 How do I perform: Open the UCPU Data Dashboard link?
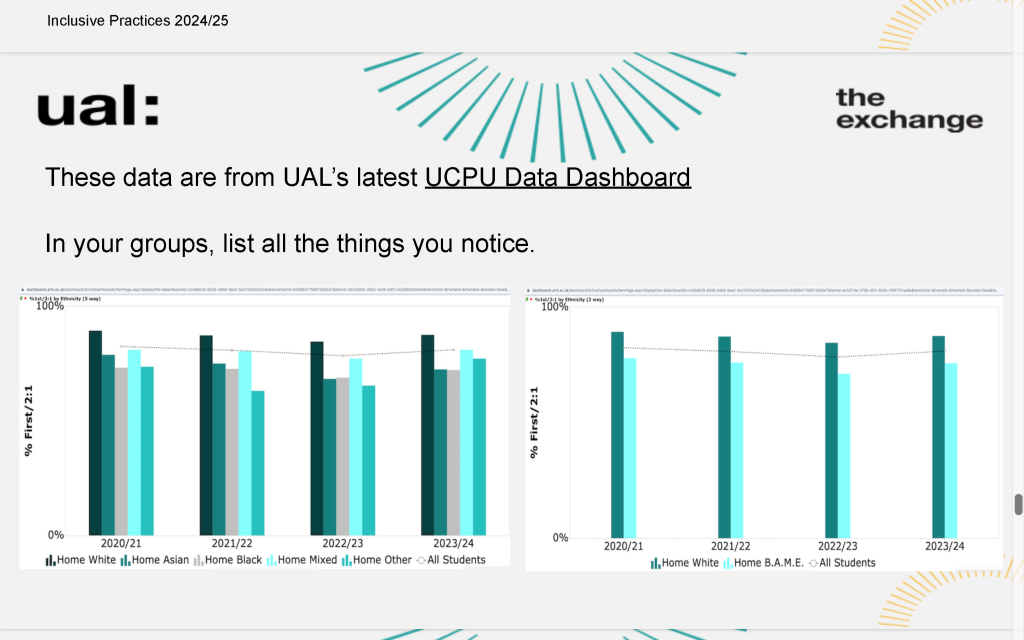pos(558,178)
